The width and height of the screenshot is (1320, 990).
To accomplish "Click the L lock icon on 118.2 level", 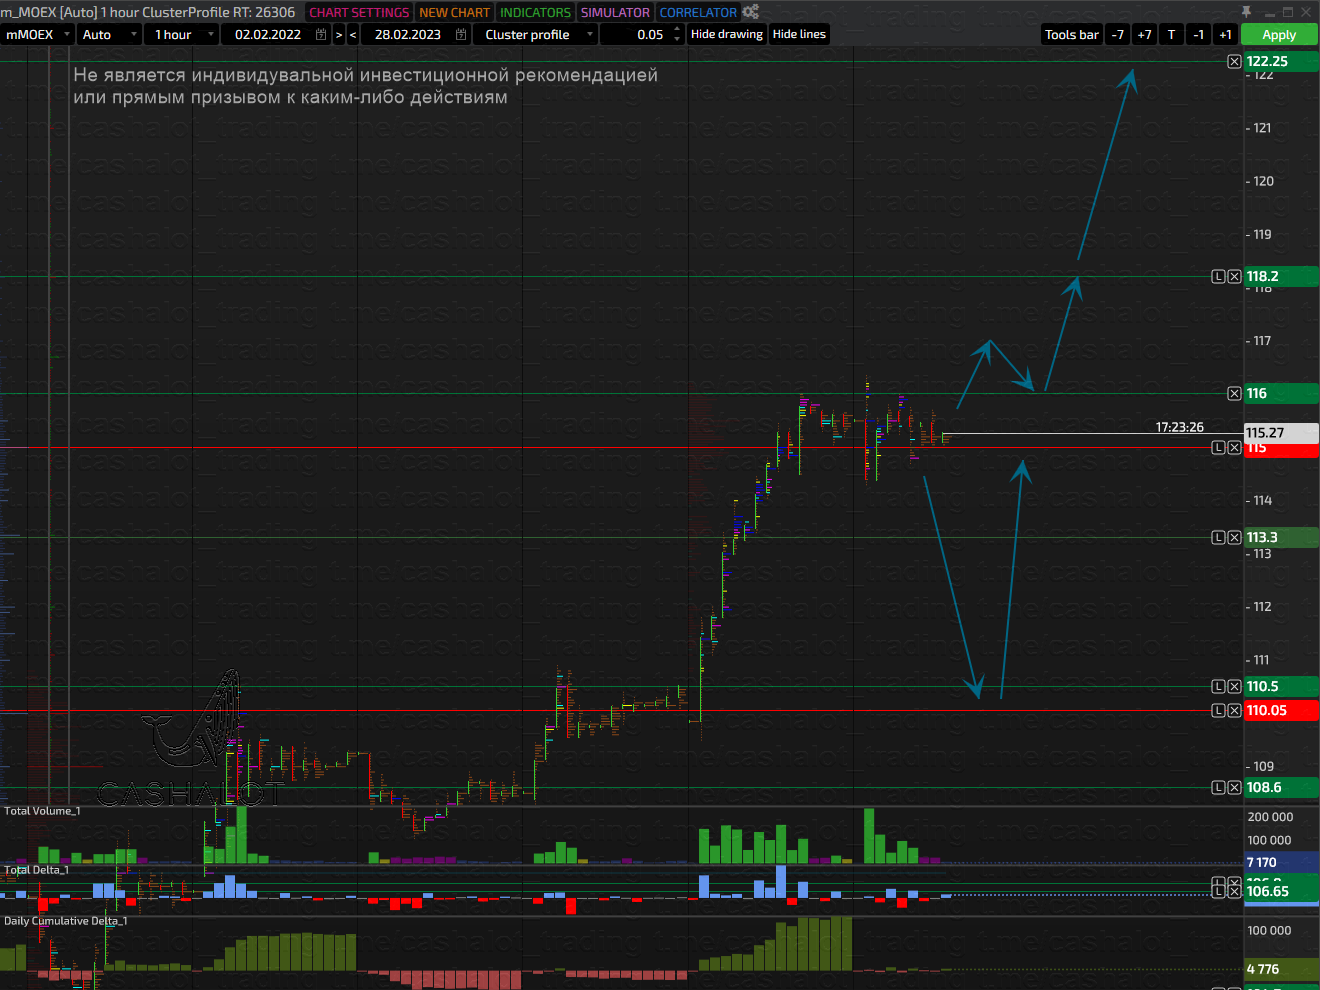I will click(1218, 276).
